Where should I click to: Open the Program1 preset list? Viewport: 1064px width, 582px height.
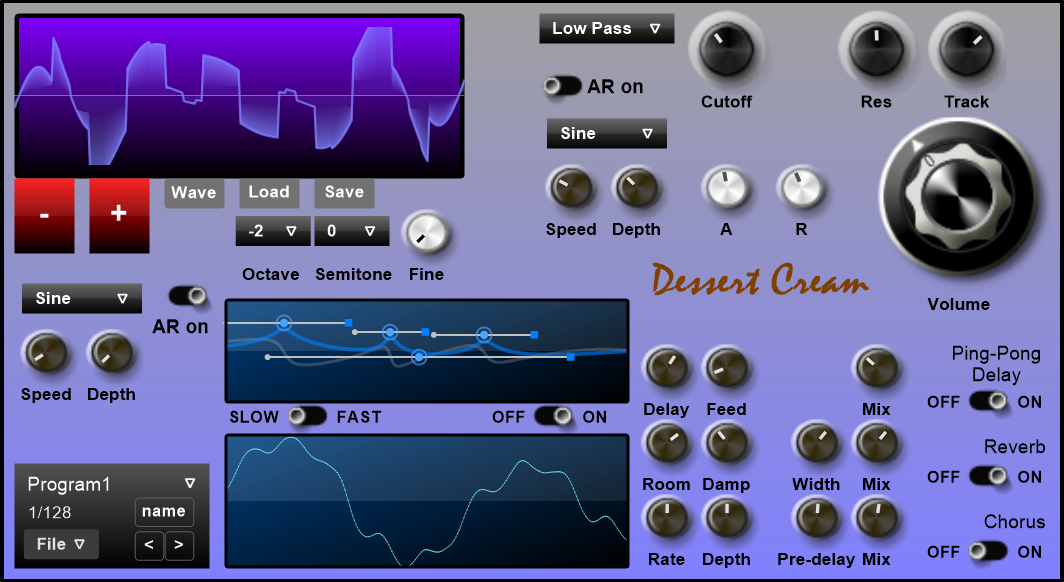[111, 484]
